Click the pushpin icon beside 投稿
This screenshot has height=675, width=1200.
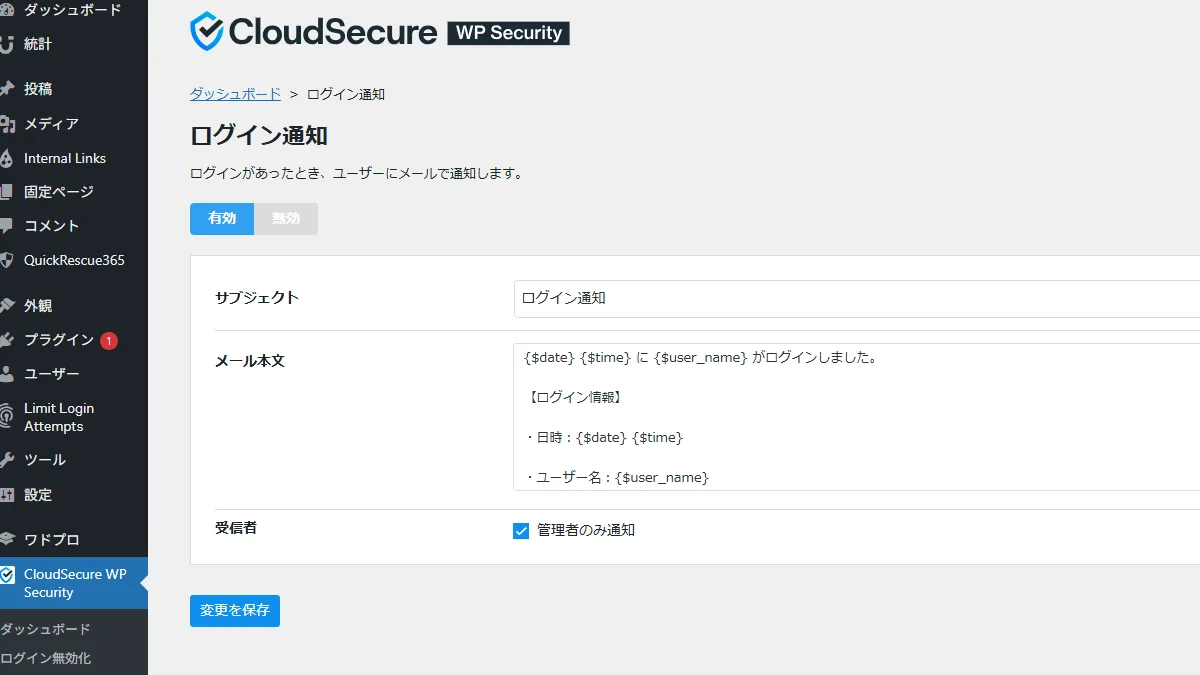point(6,89)
